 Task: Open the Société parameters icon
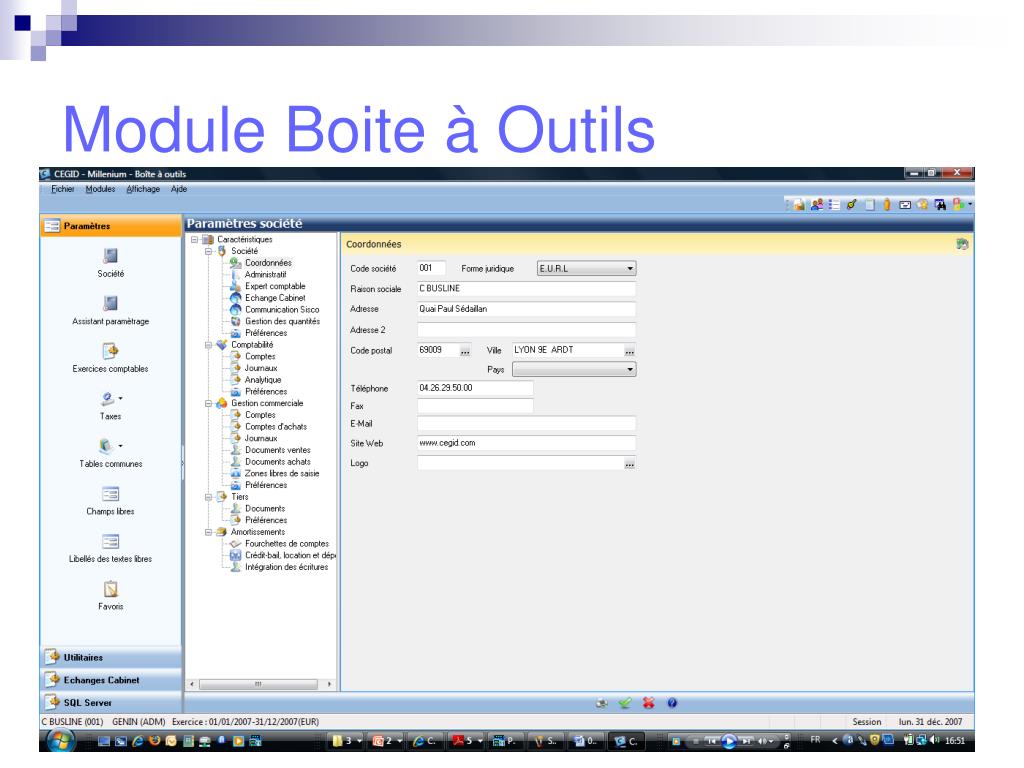pos(110,256)
